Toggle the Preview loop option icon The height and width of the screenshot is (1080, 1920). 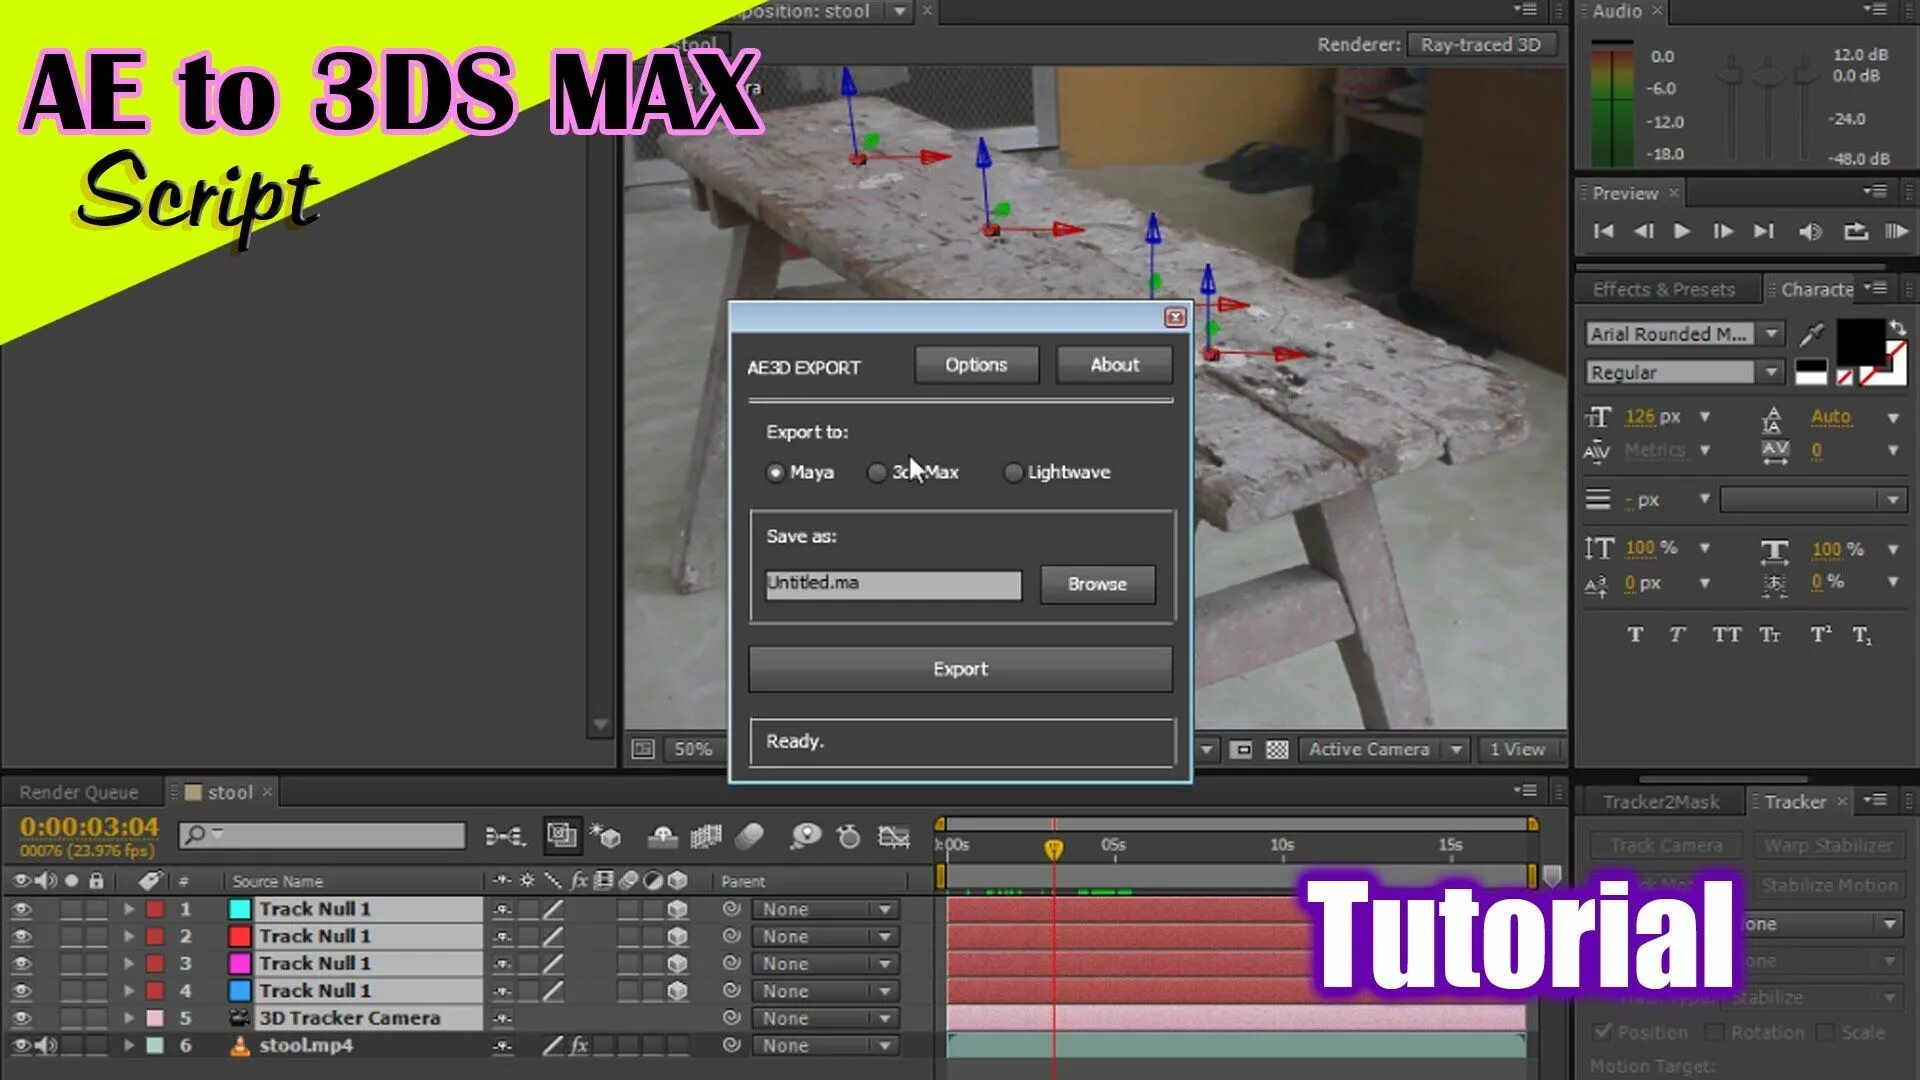(x=1855, y=232)
